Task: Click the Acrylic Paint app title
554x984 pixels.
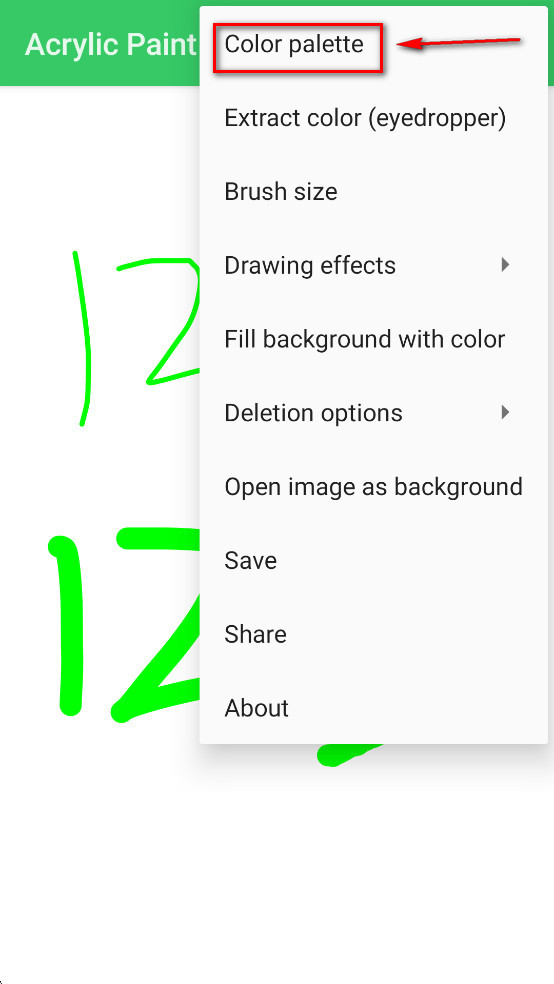Action: (111, 45)
